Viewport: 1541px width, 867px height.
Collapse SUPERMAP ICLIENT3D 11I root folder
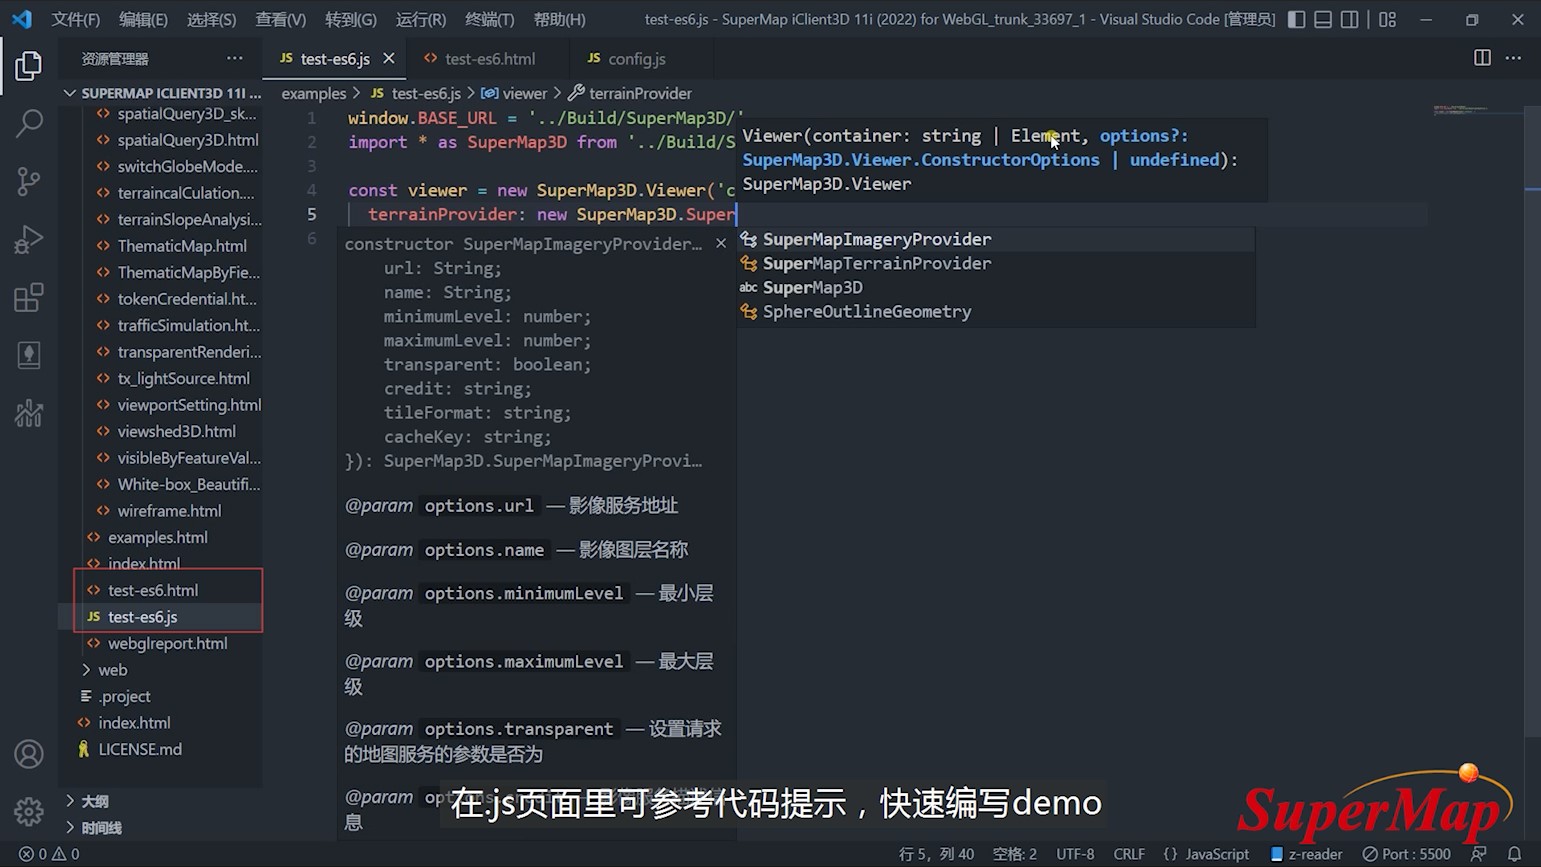[162, 93]
